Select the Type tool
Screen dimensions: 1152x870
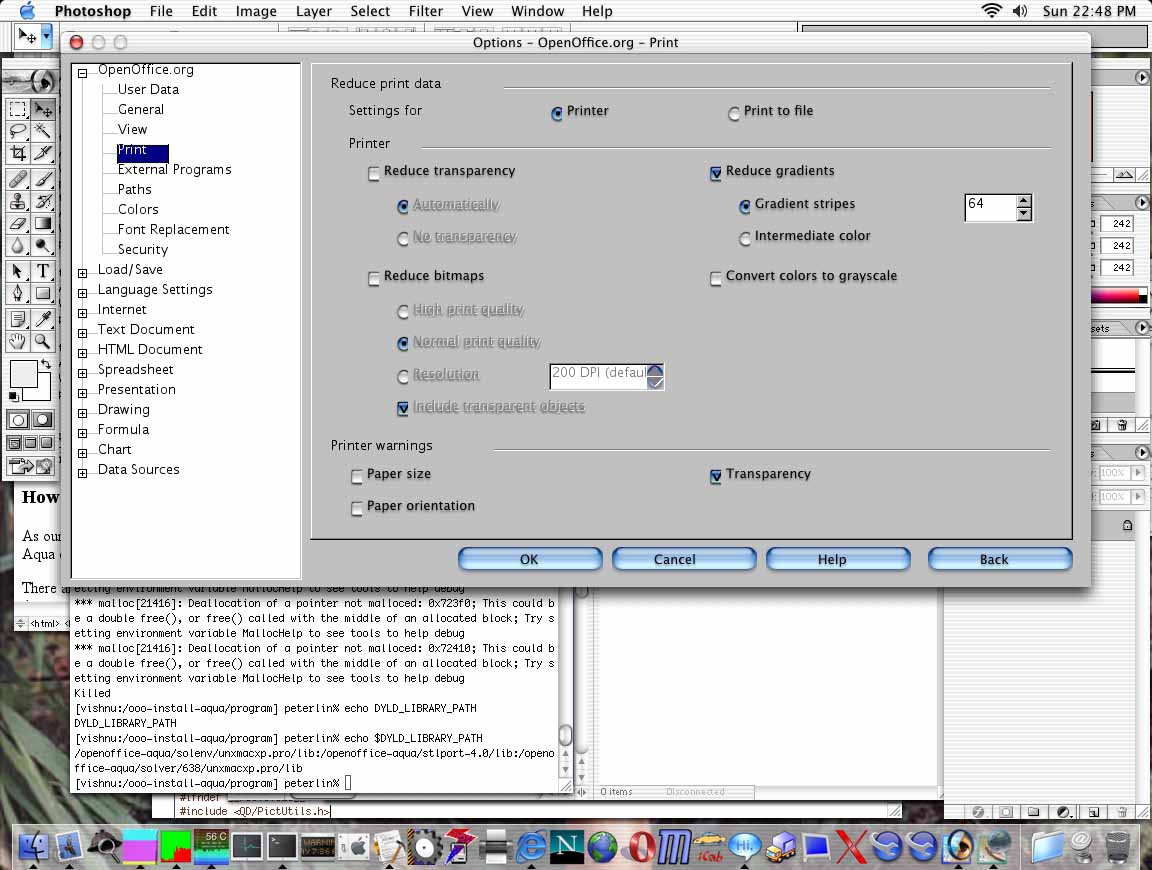(x=43, y=271)
